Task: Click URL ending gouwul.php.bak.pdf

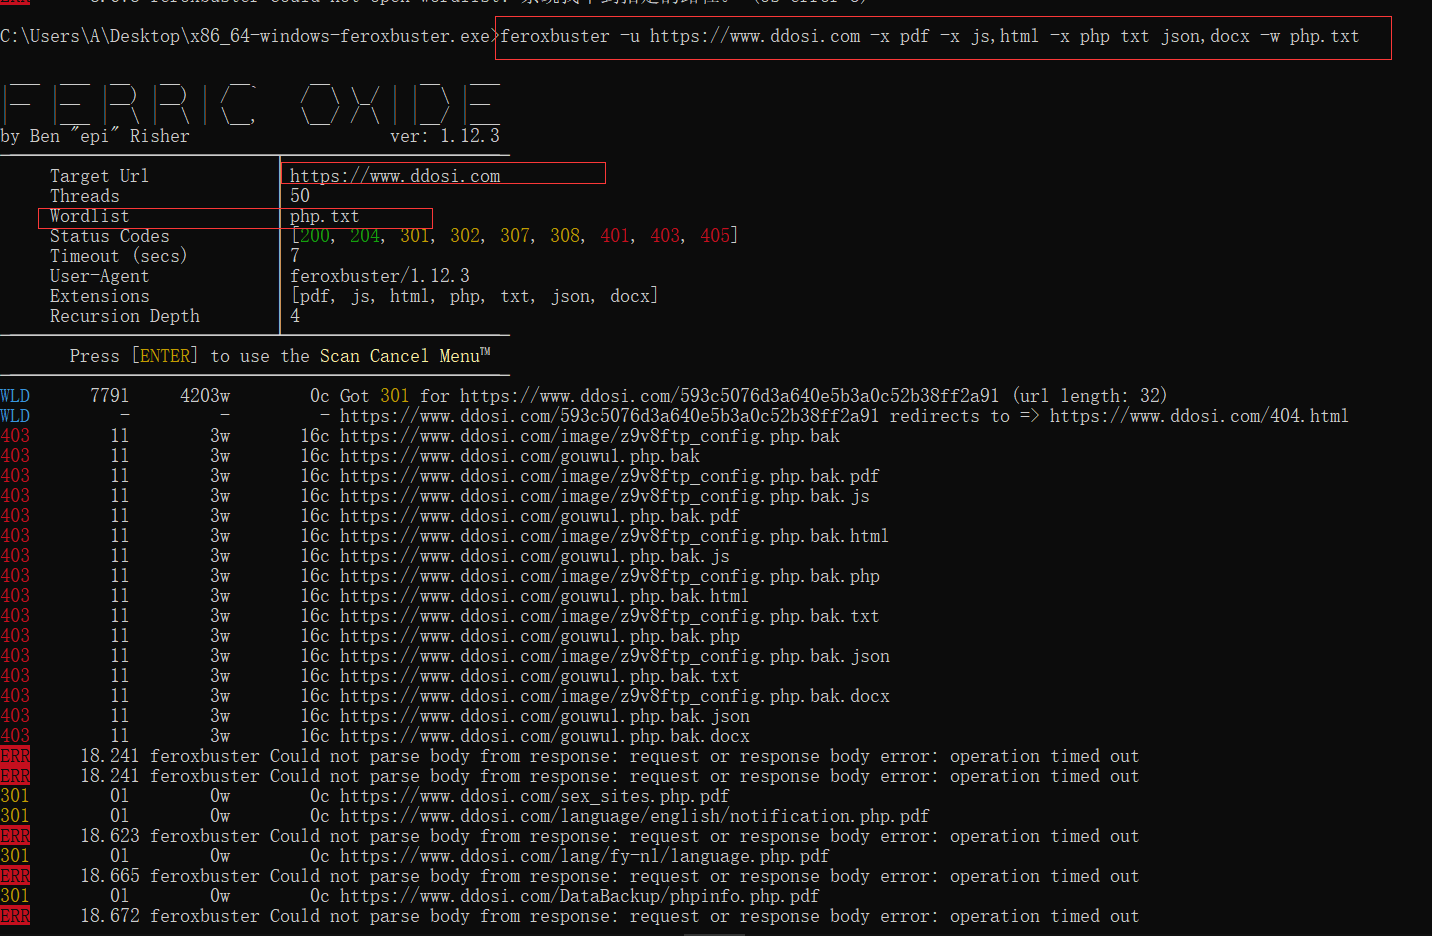Action: (539, 516)
